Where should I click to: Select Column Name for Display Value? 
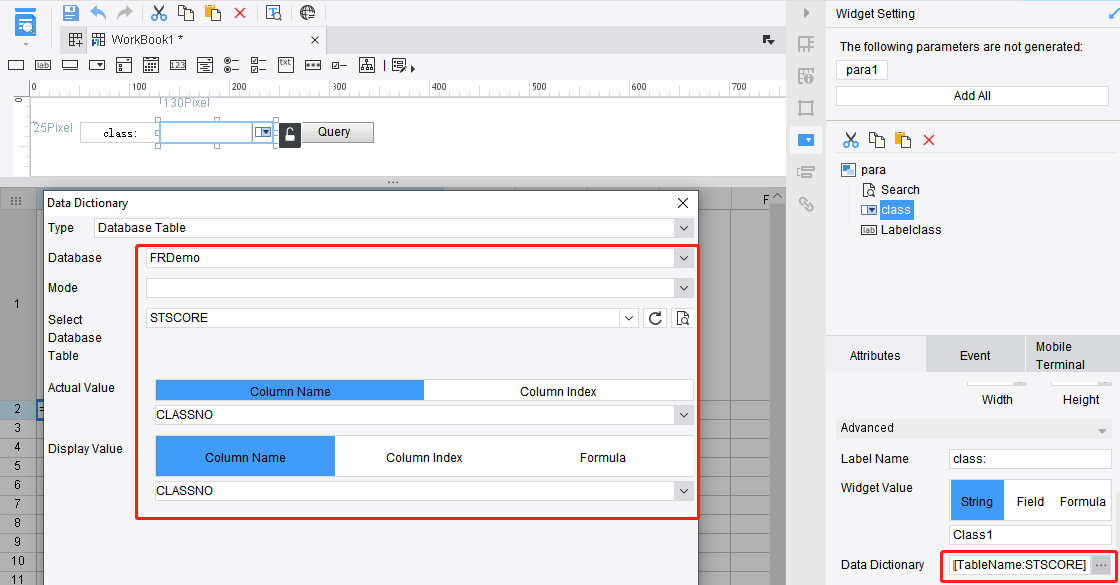pyautogui.click(x=245, y=457)
